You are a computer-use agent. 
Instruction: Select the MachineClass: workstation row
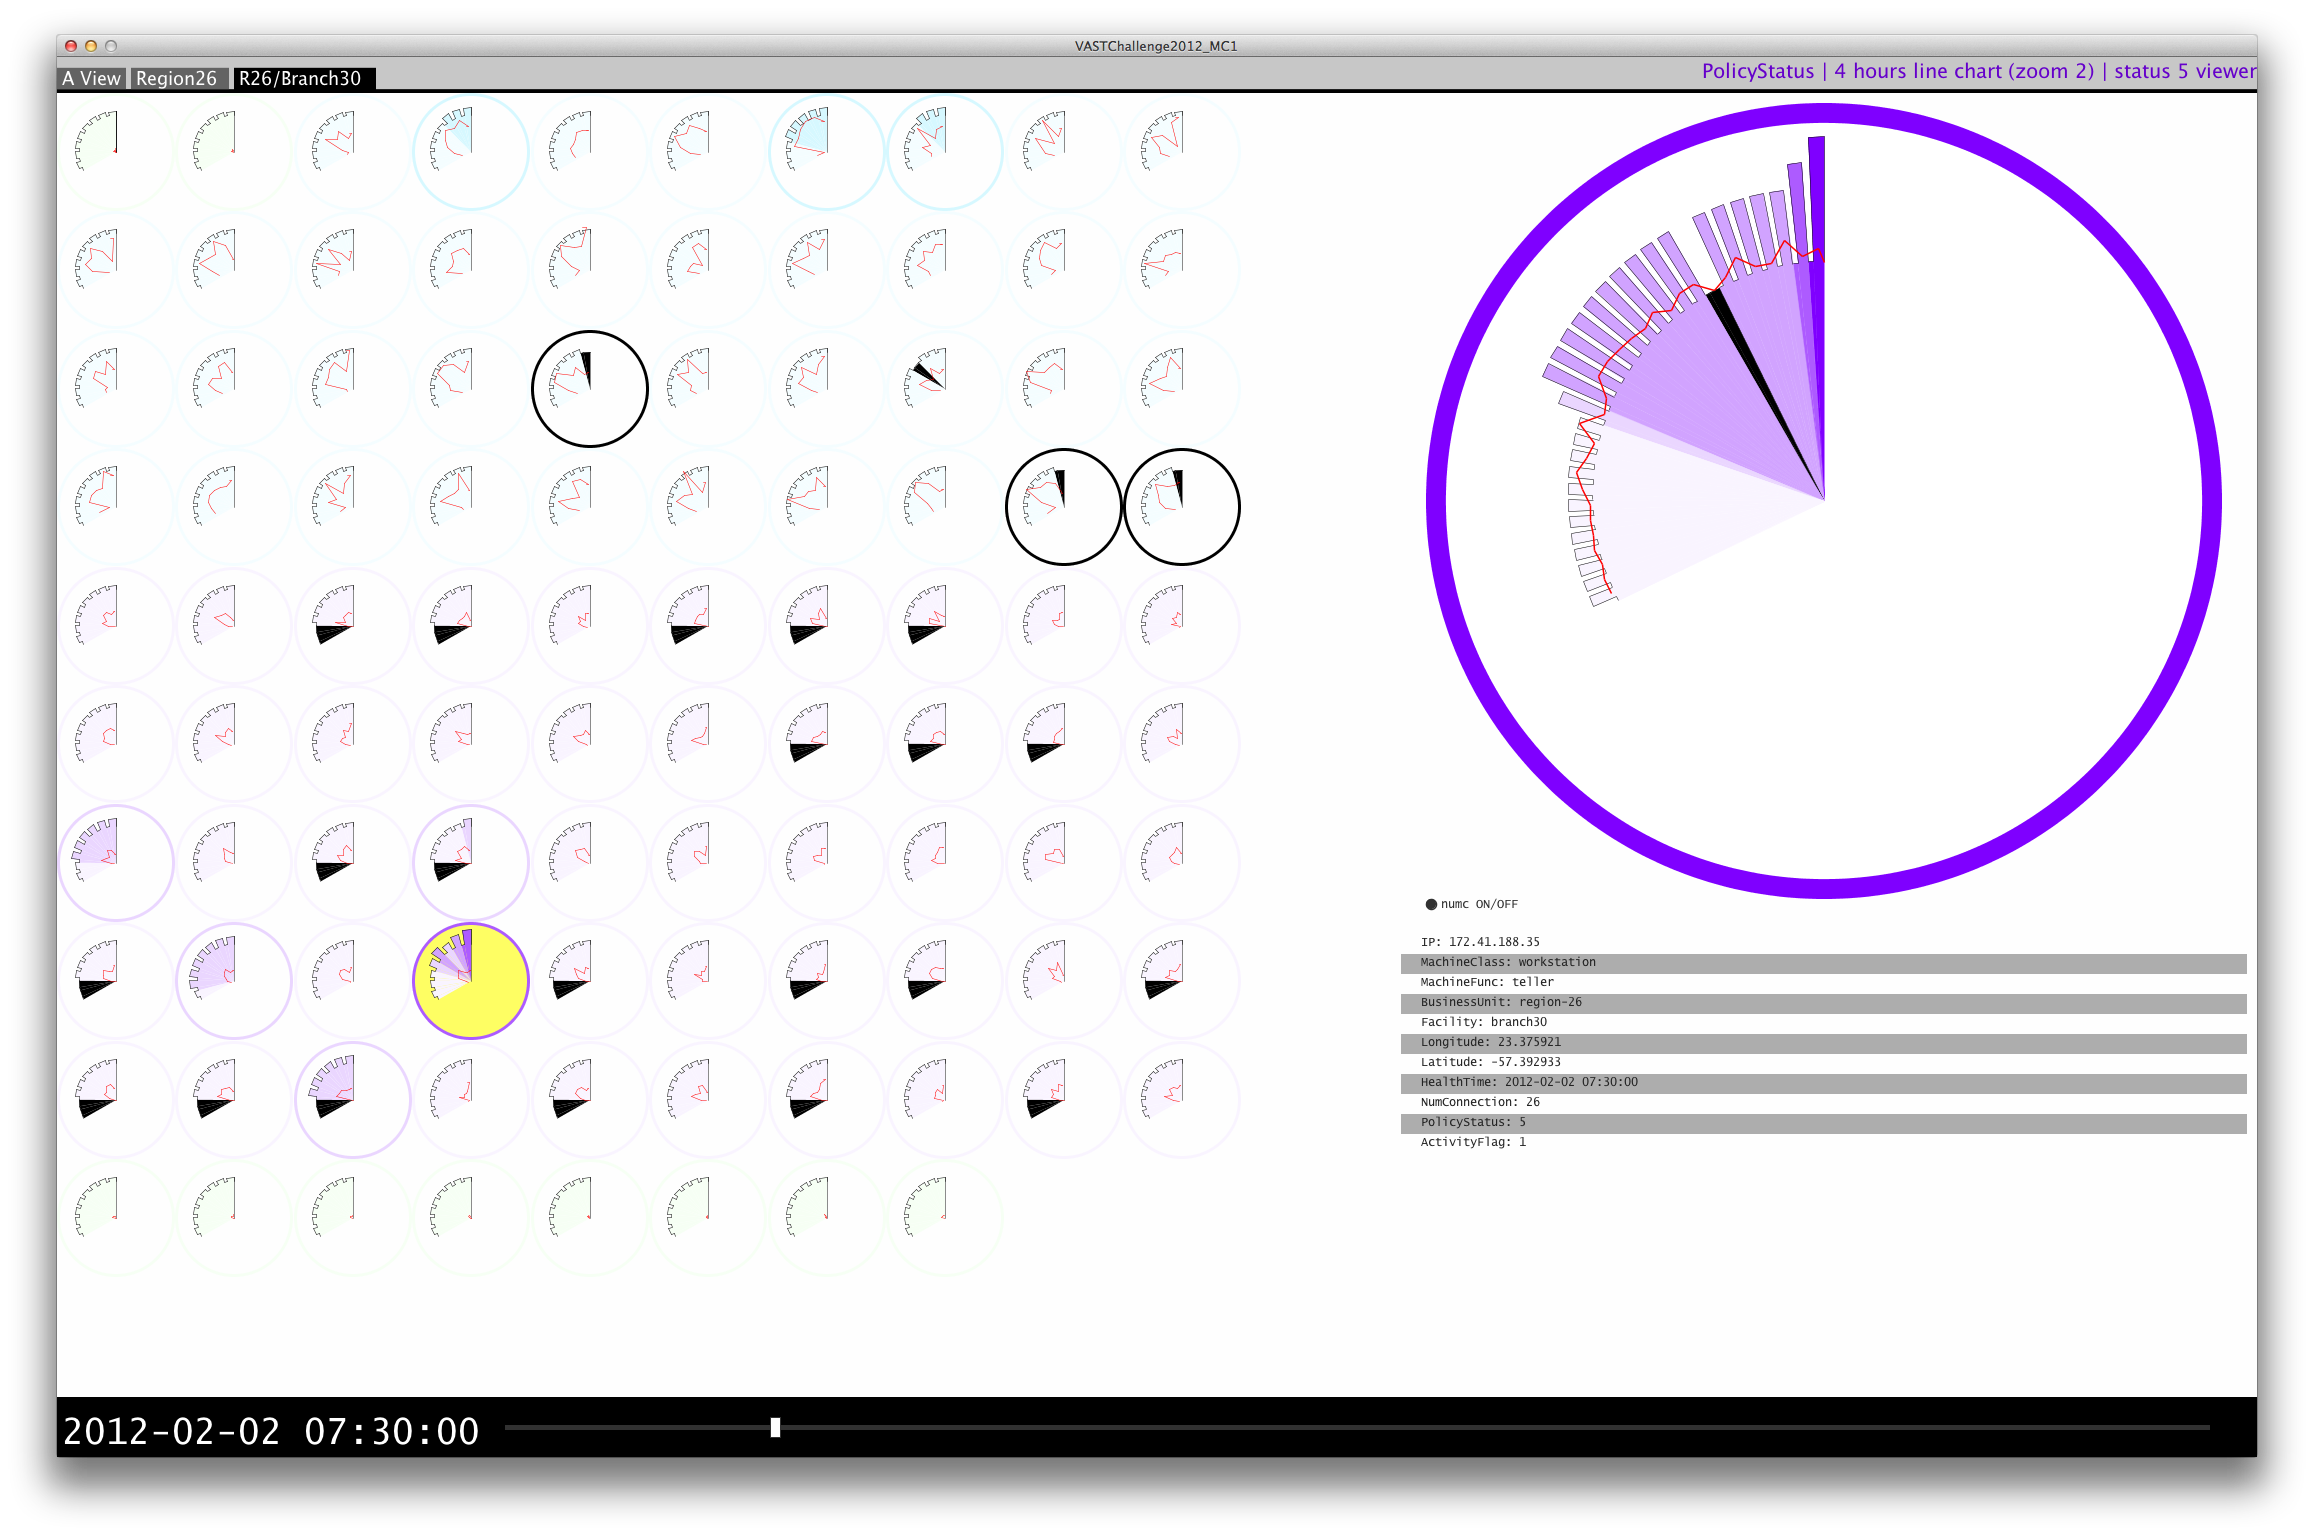tap(1823, 962)
